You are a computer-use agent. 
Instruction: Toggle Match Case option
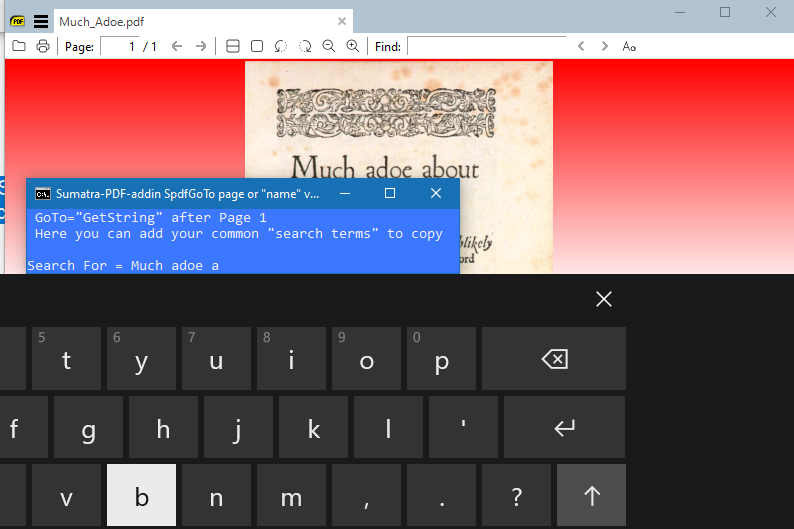629,46
